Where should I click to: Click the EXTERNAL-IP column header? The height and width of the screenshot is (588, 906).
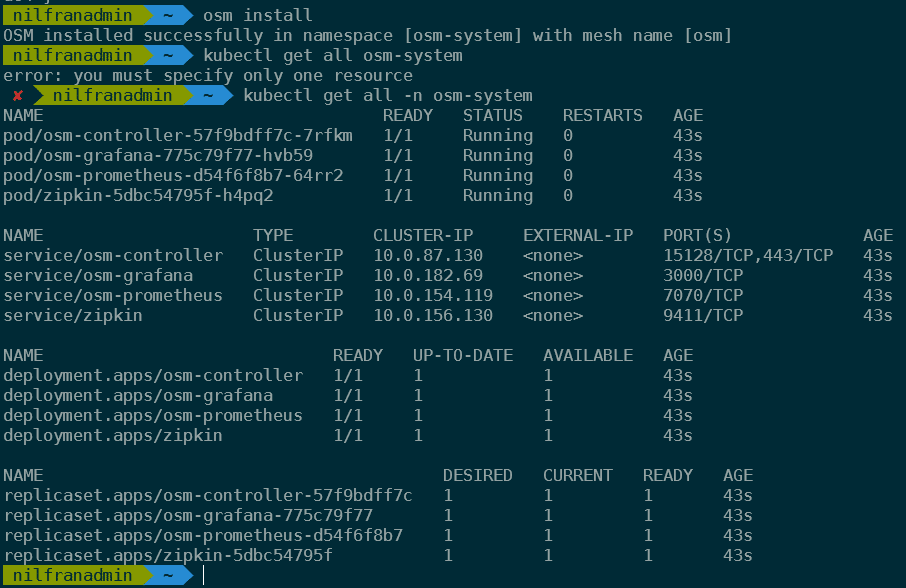[x=578, y=236]
